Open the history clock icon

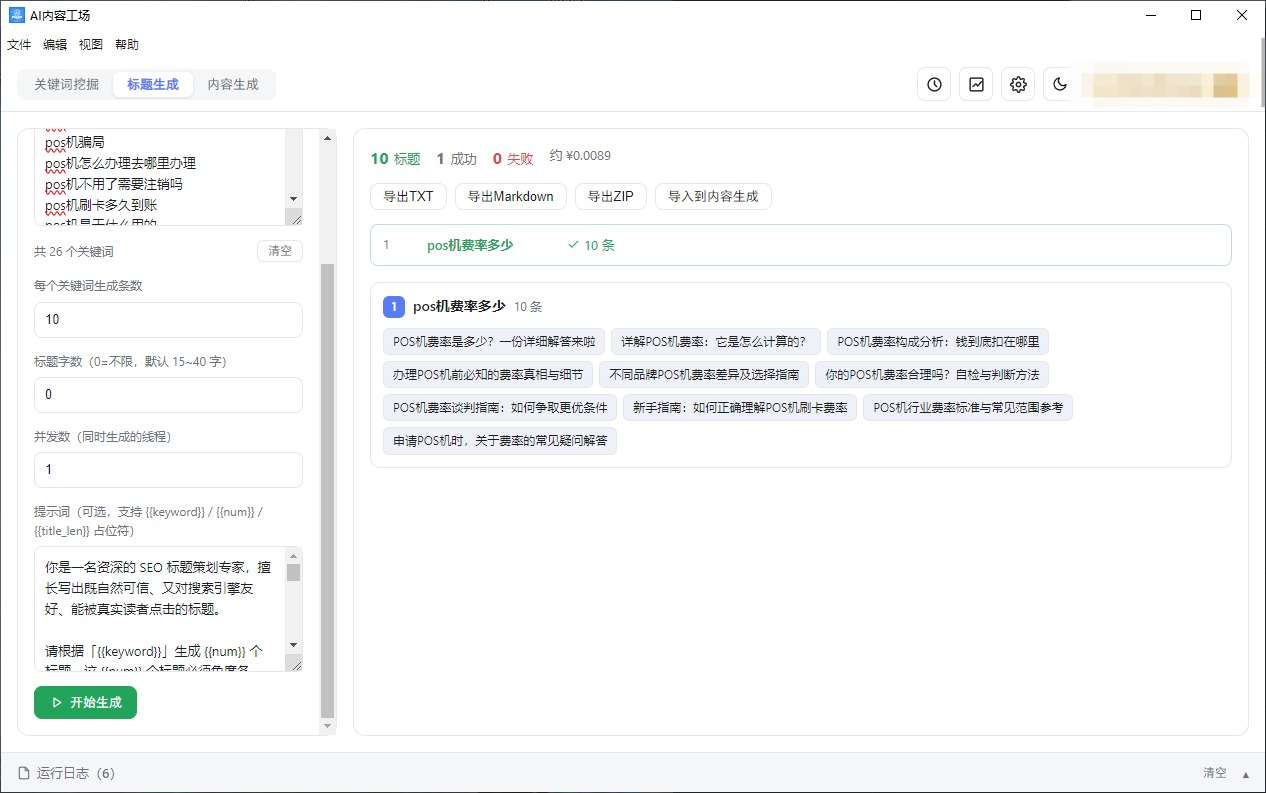(934, 85)
